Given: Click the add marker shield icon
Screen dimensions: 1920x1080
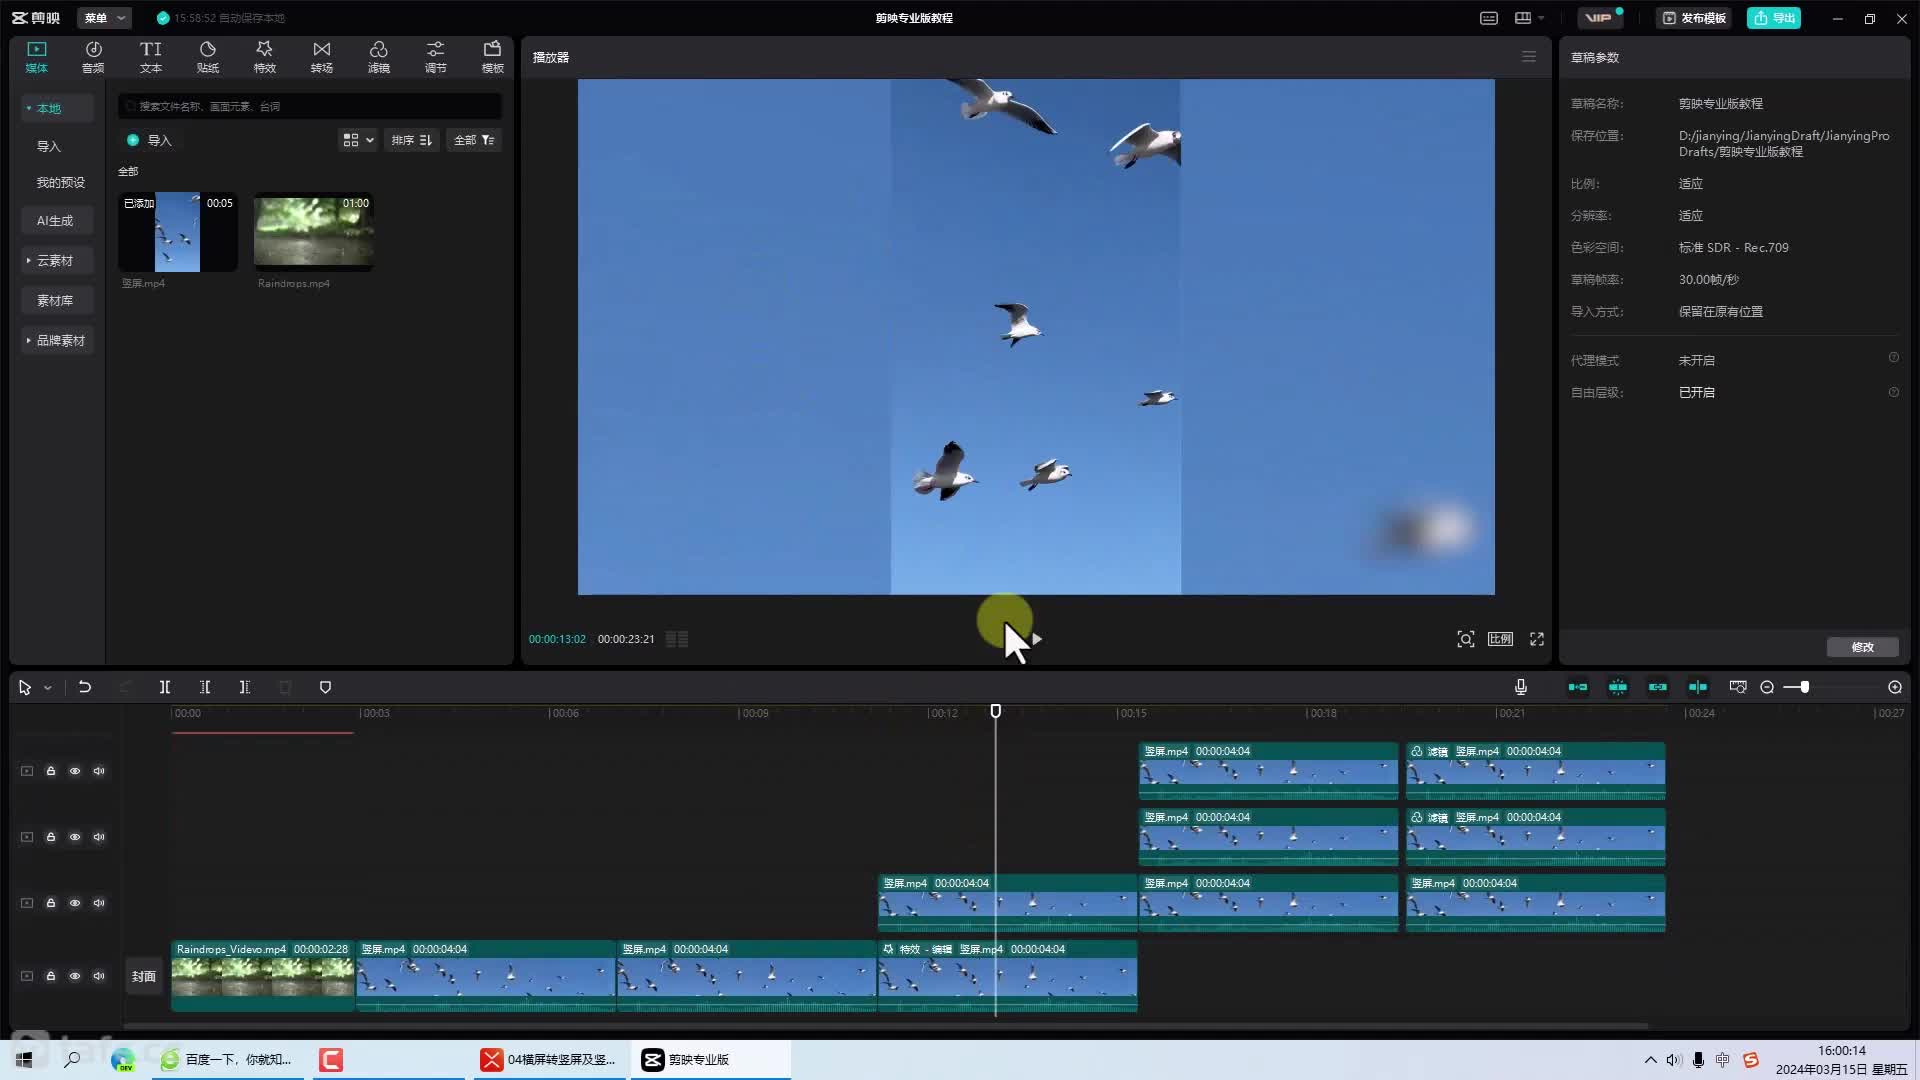Looking at the screenshot, I should pos(325,687).
